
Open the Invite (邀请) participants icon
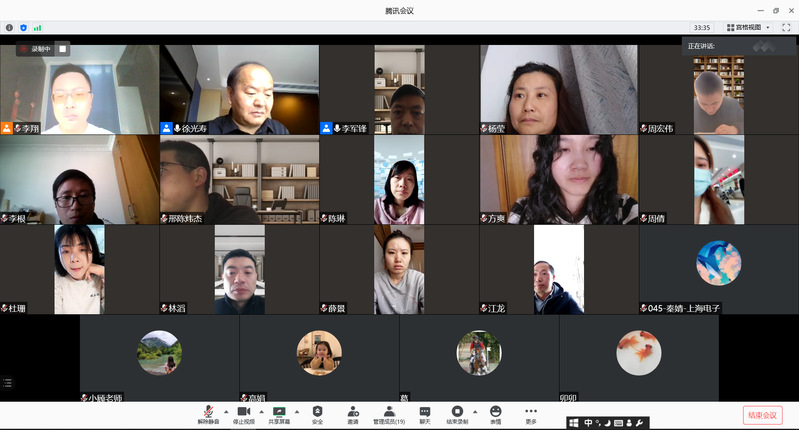click(353, 412)
